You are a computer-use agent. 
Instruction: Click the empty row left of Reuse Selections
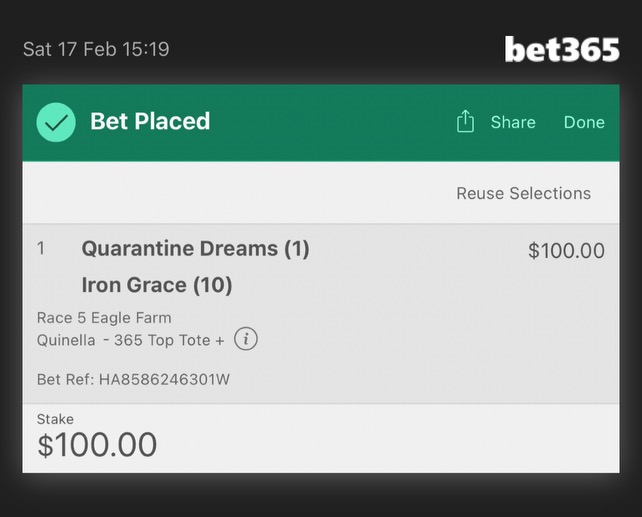[237, 193]
